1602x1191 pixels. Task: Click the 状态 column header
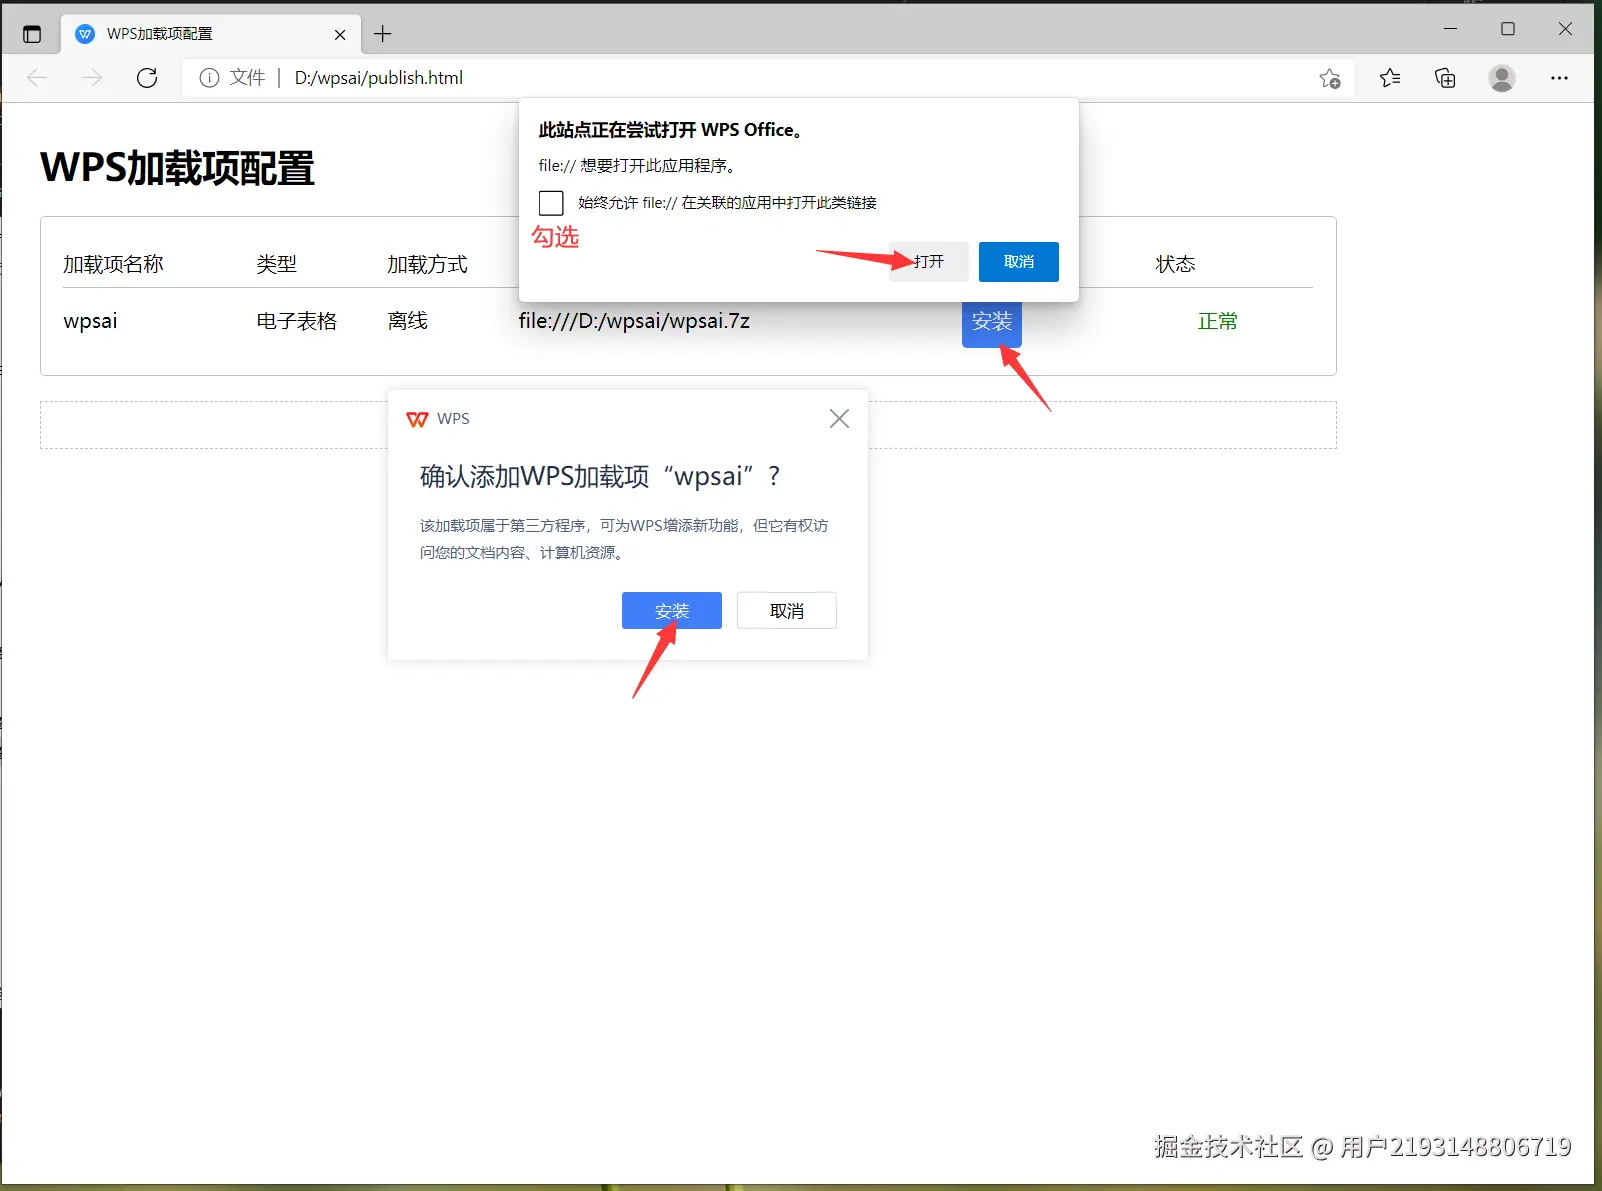[1176, 264]
